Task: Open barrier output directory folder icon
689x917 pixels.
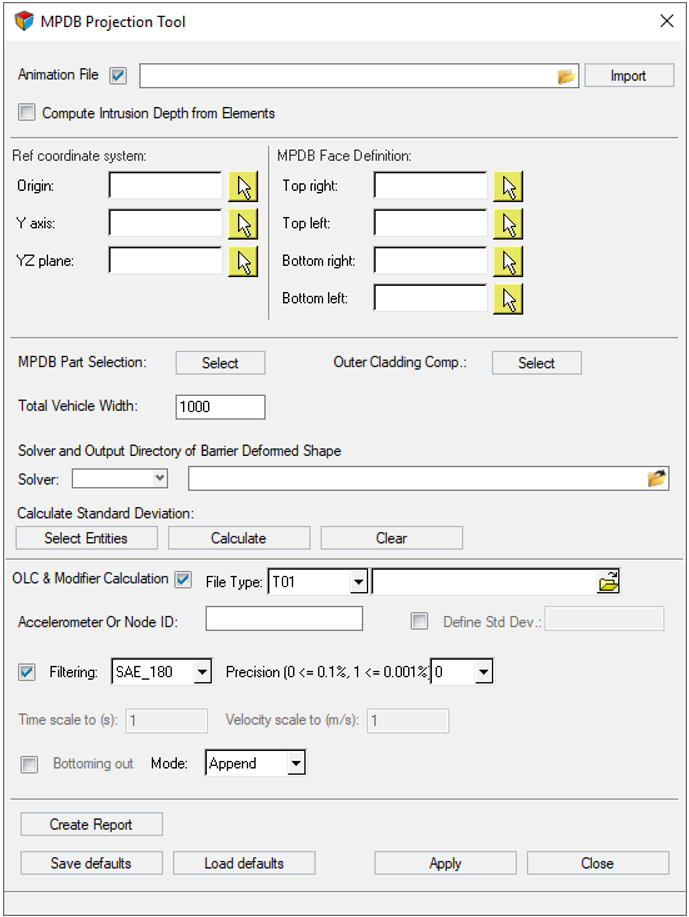Action: (657, 479)
